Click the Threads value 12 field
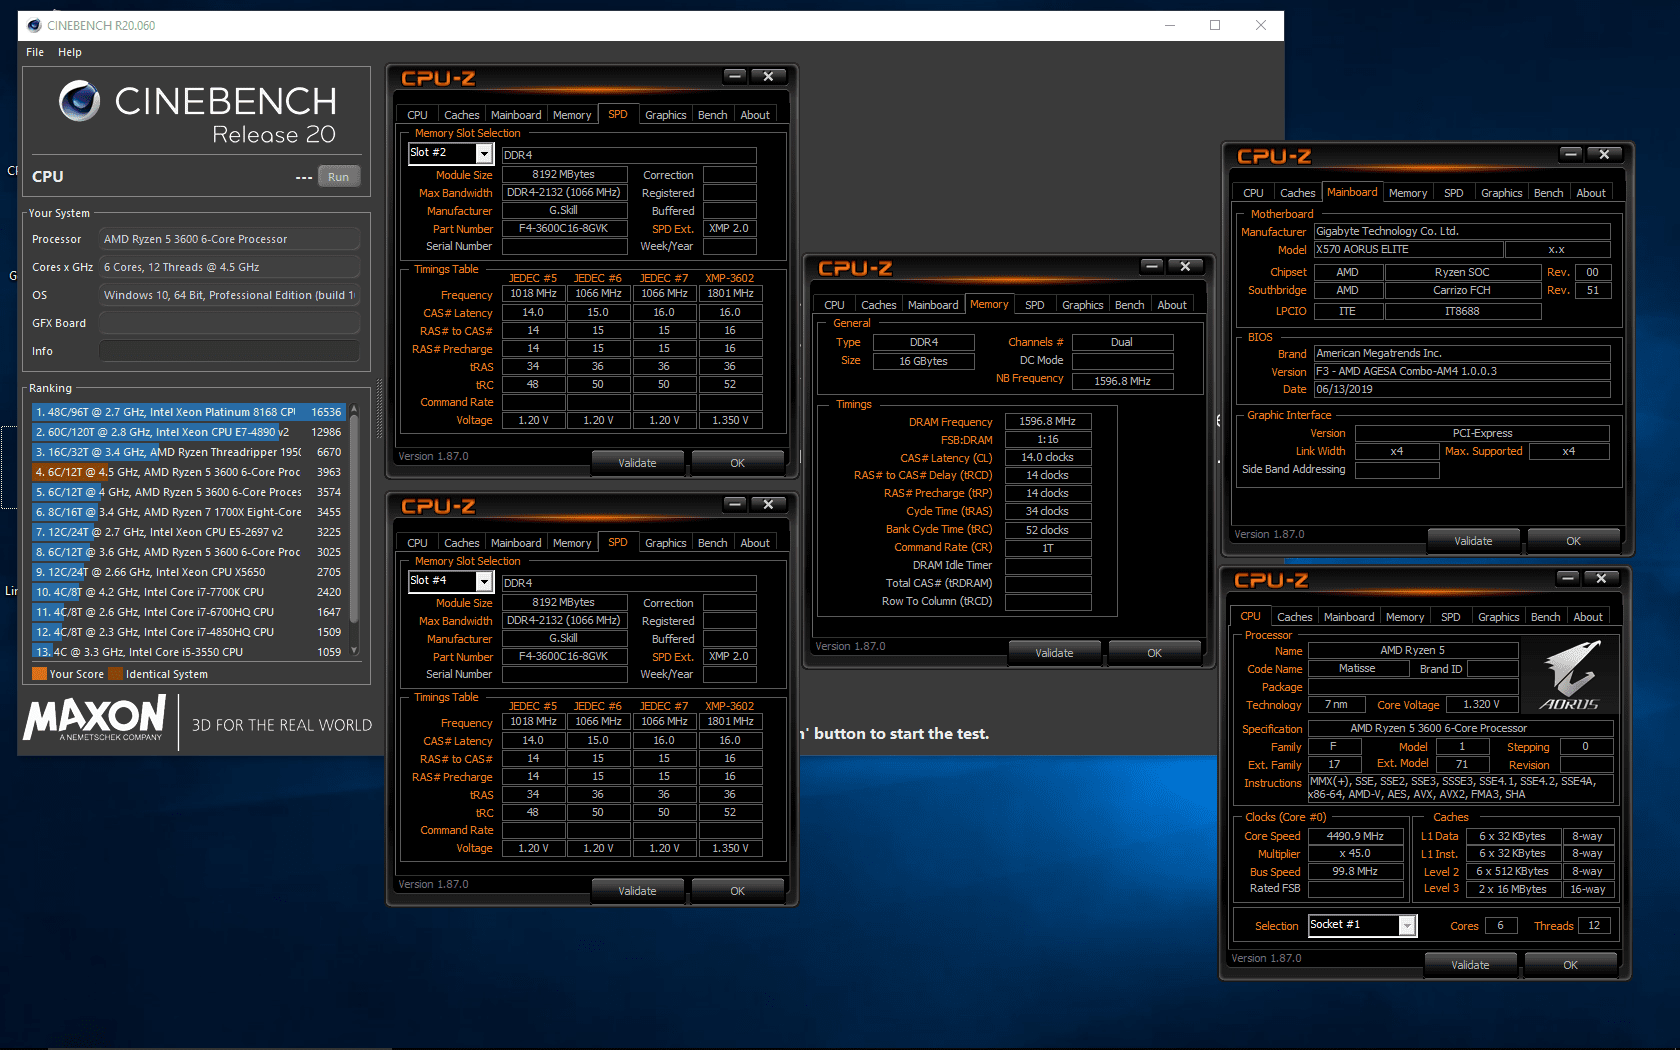Screen dimensions: 1680x1050 point(1594,926)
